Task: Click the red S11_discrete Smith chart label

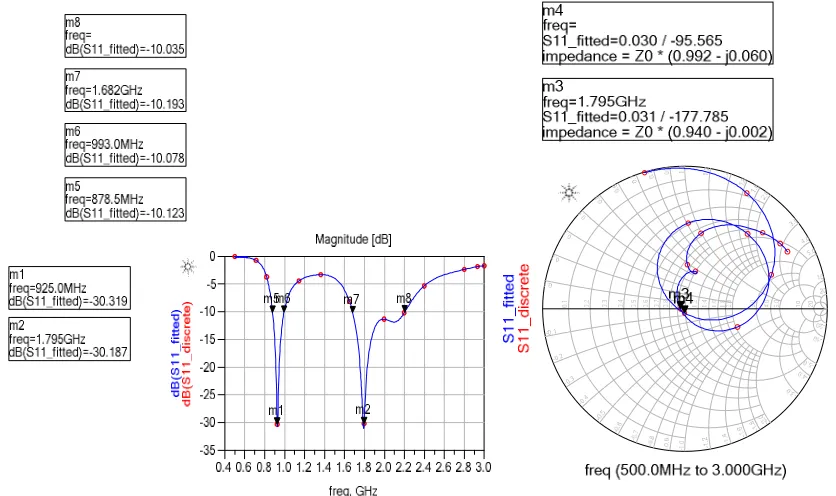Action: (524, 308)
